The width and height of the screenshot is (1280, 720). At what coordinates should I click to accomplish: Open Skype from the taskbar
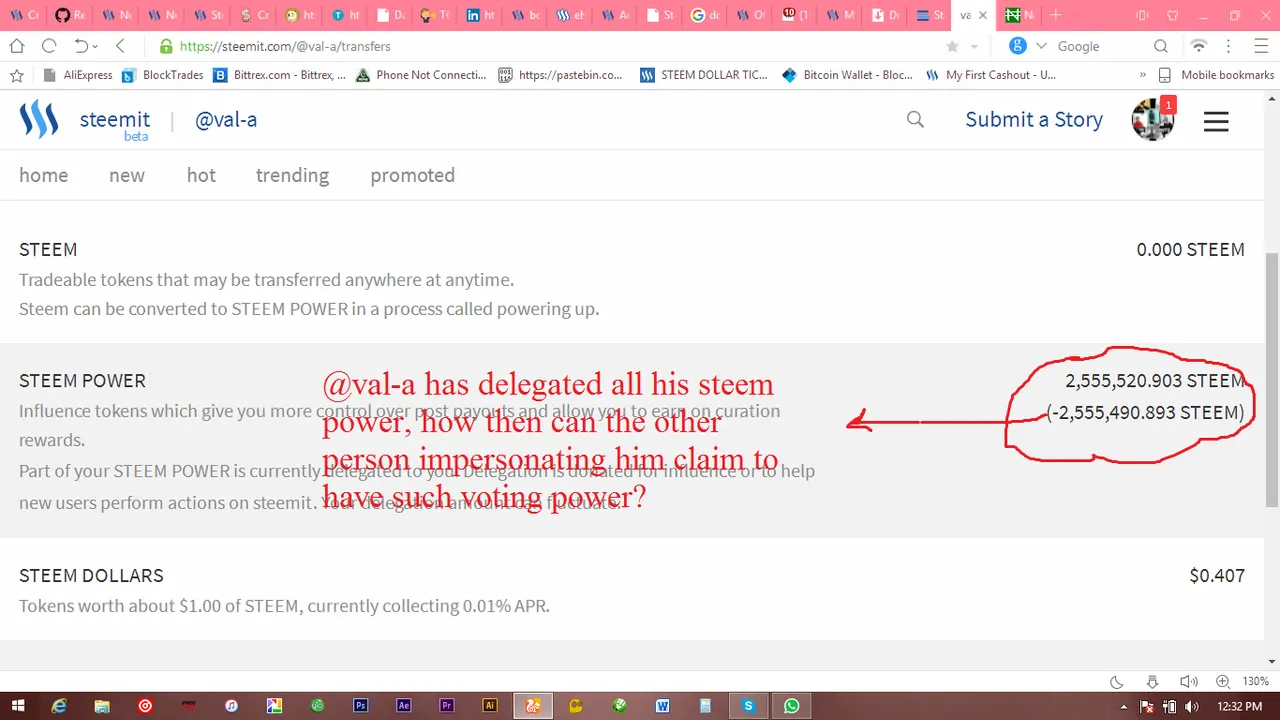pos(748,706)
